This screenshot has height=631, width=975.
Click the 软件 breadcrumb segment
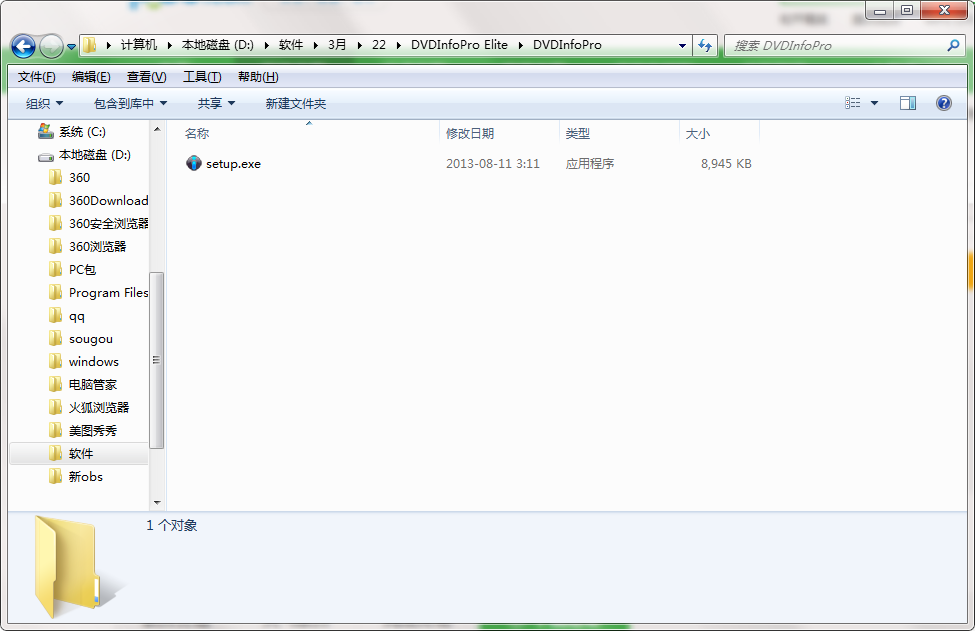click(291, 45)
